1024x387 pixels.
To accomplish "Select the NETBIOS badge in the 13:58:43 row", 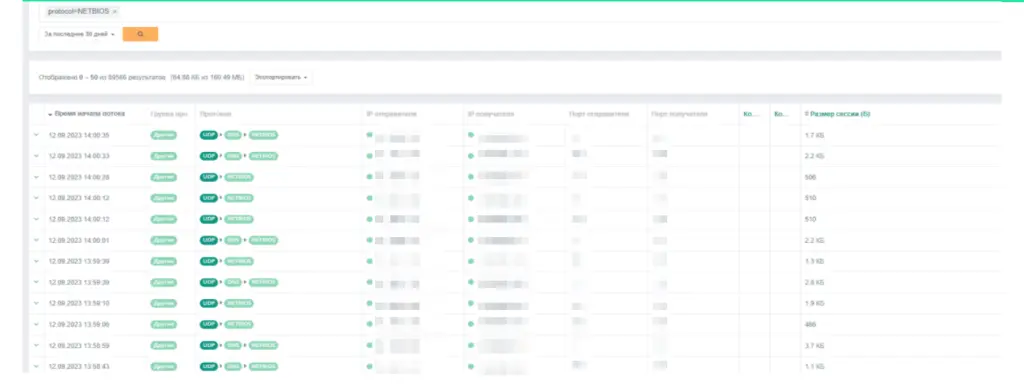I will tap(263, 366).
